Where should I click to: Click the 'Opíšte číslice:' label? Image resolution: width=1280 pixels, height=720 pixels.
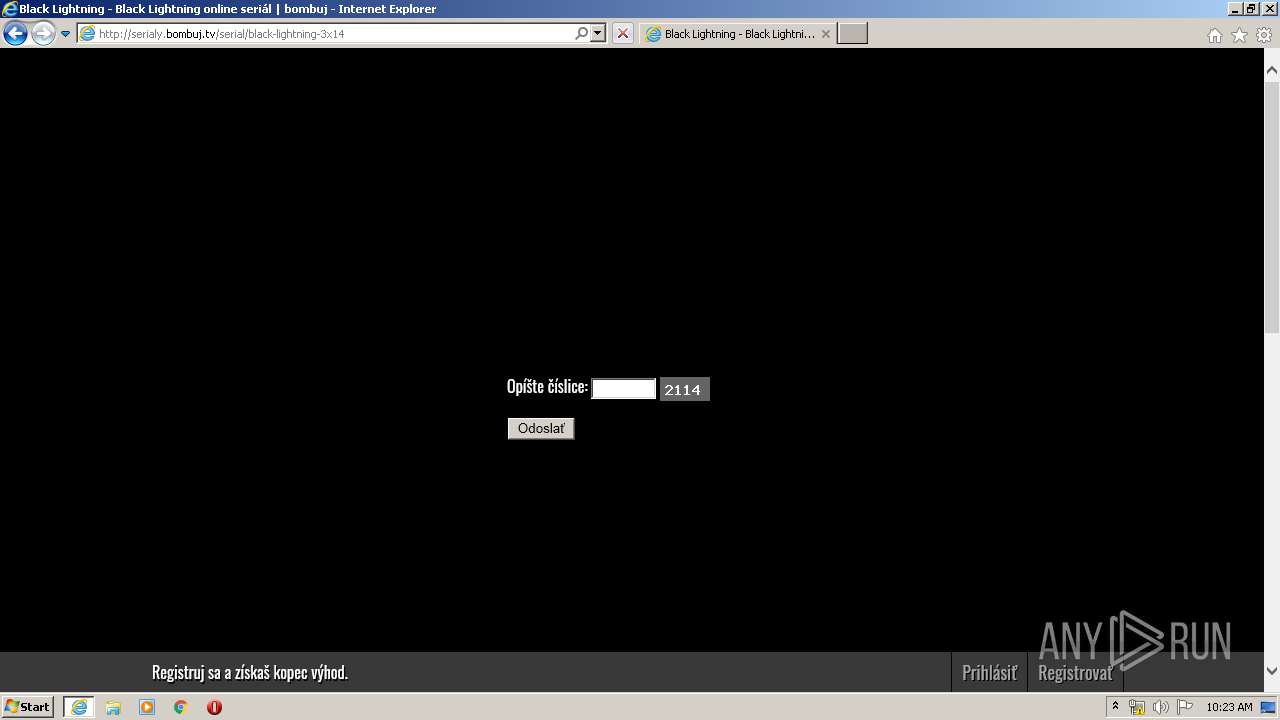(x=547, y=387)
